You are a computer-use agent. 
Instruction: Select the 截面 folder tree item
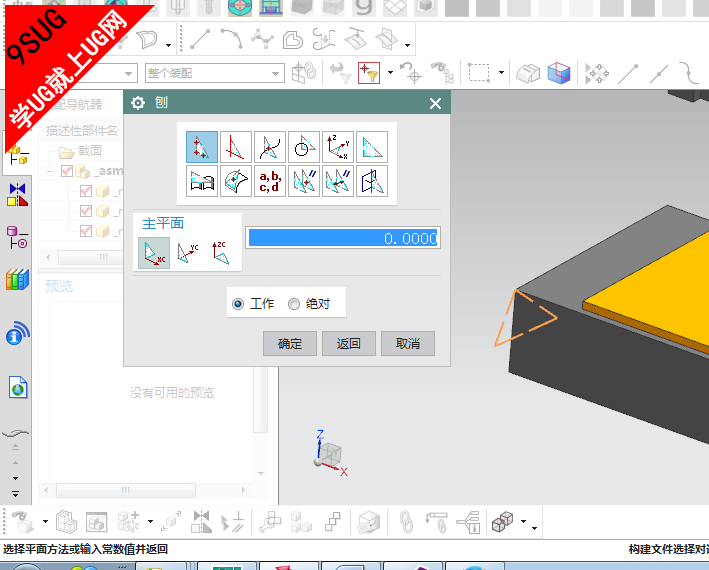coord(90,151)
